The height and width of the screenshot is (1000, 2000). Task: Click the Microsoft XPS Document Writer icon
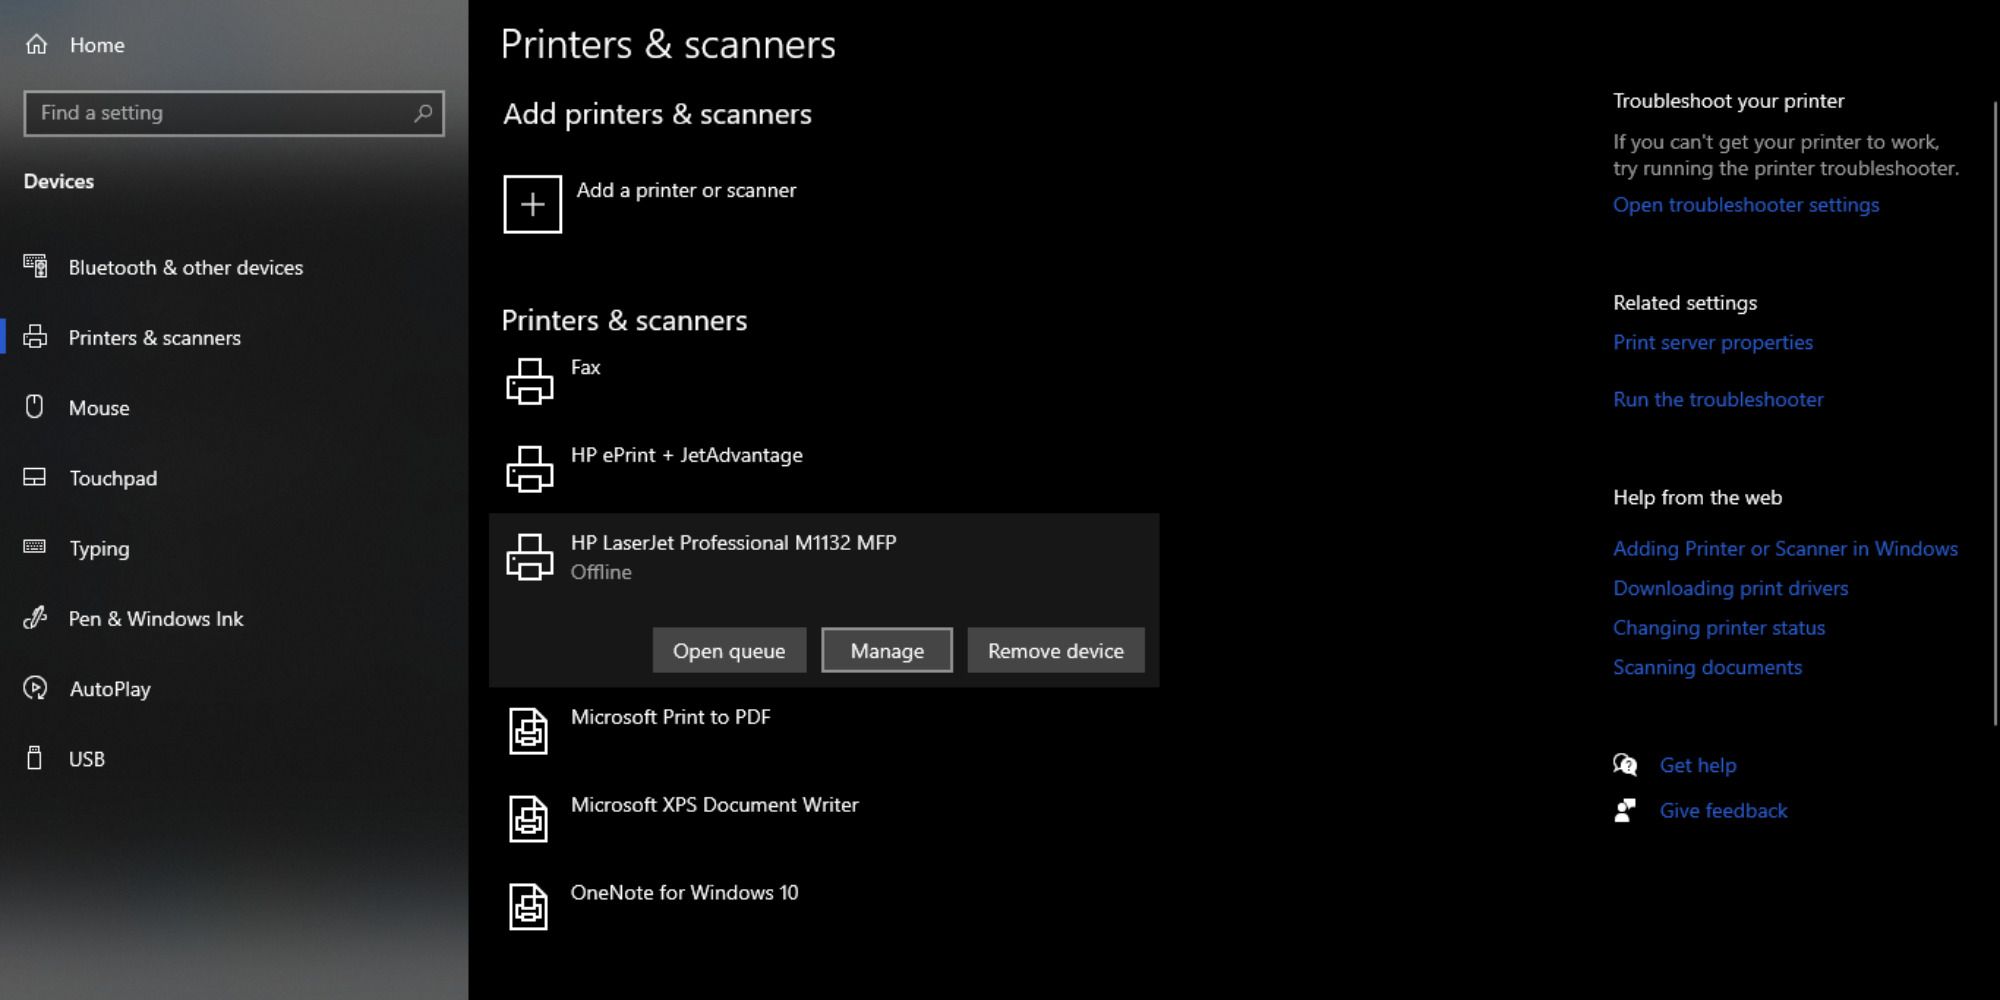[528, 819]
